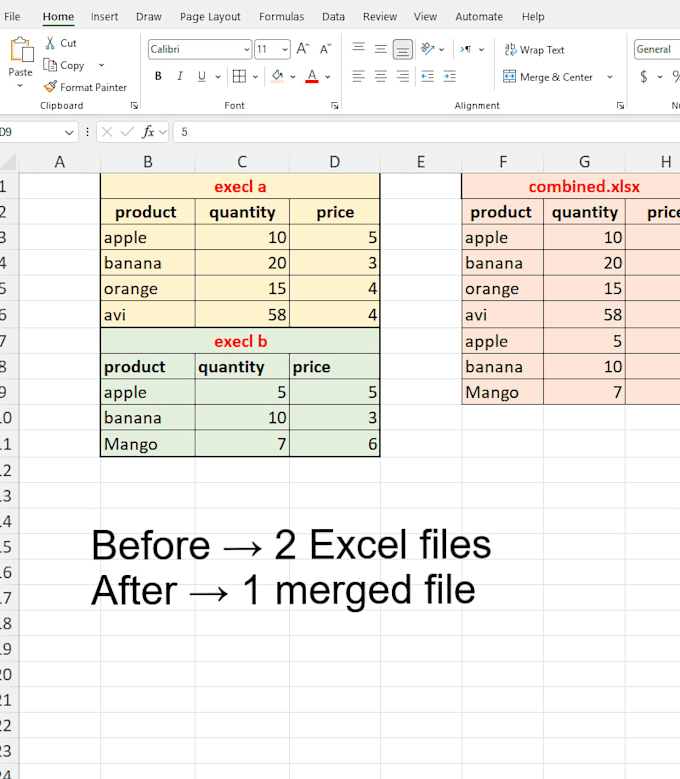The image size is (680, 779).
Task: Click Merge & Center
Action: 548,77
